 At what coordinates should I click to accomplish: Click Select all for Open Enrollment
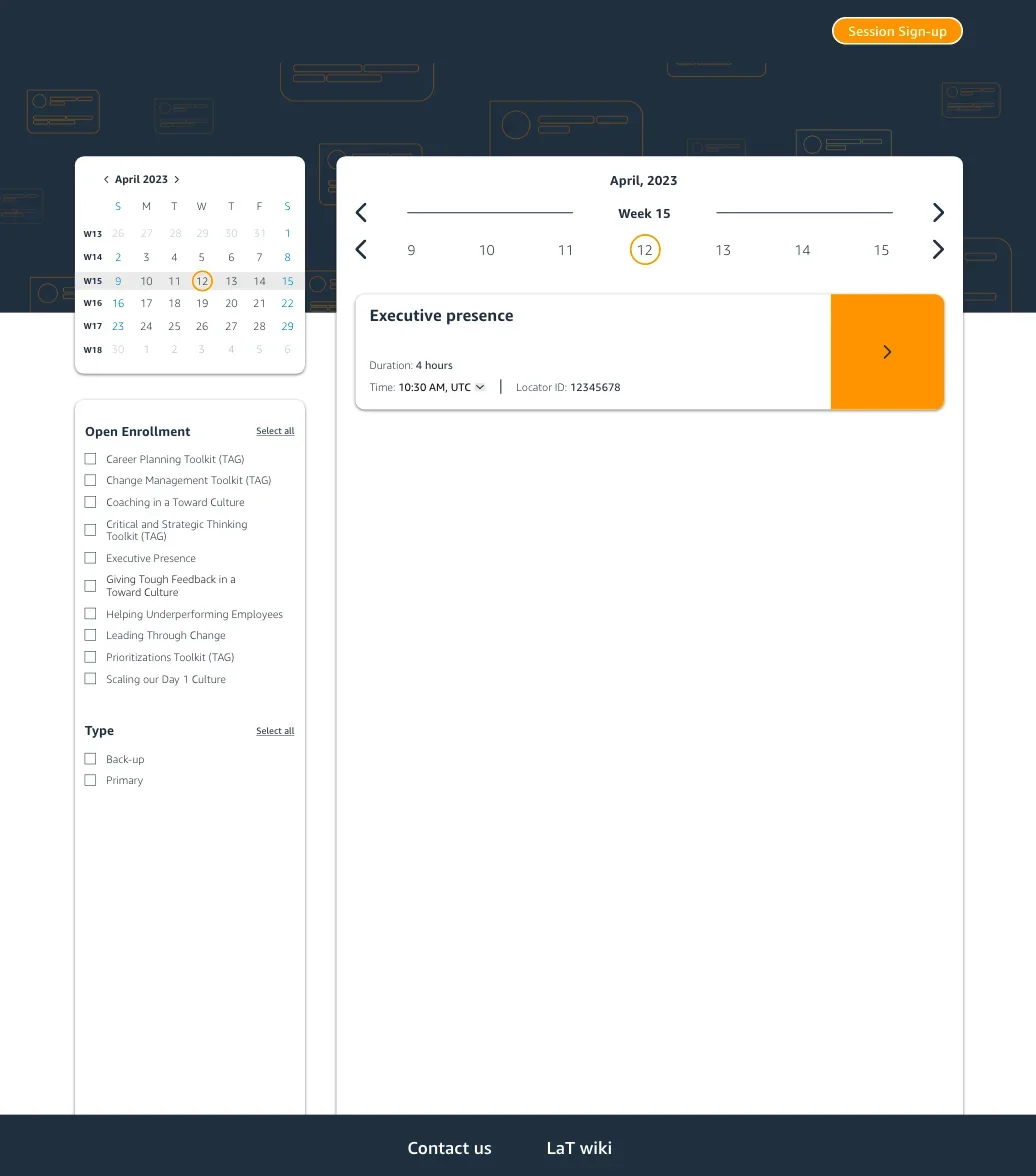pyautogui.click(x=275, y=431)
